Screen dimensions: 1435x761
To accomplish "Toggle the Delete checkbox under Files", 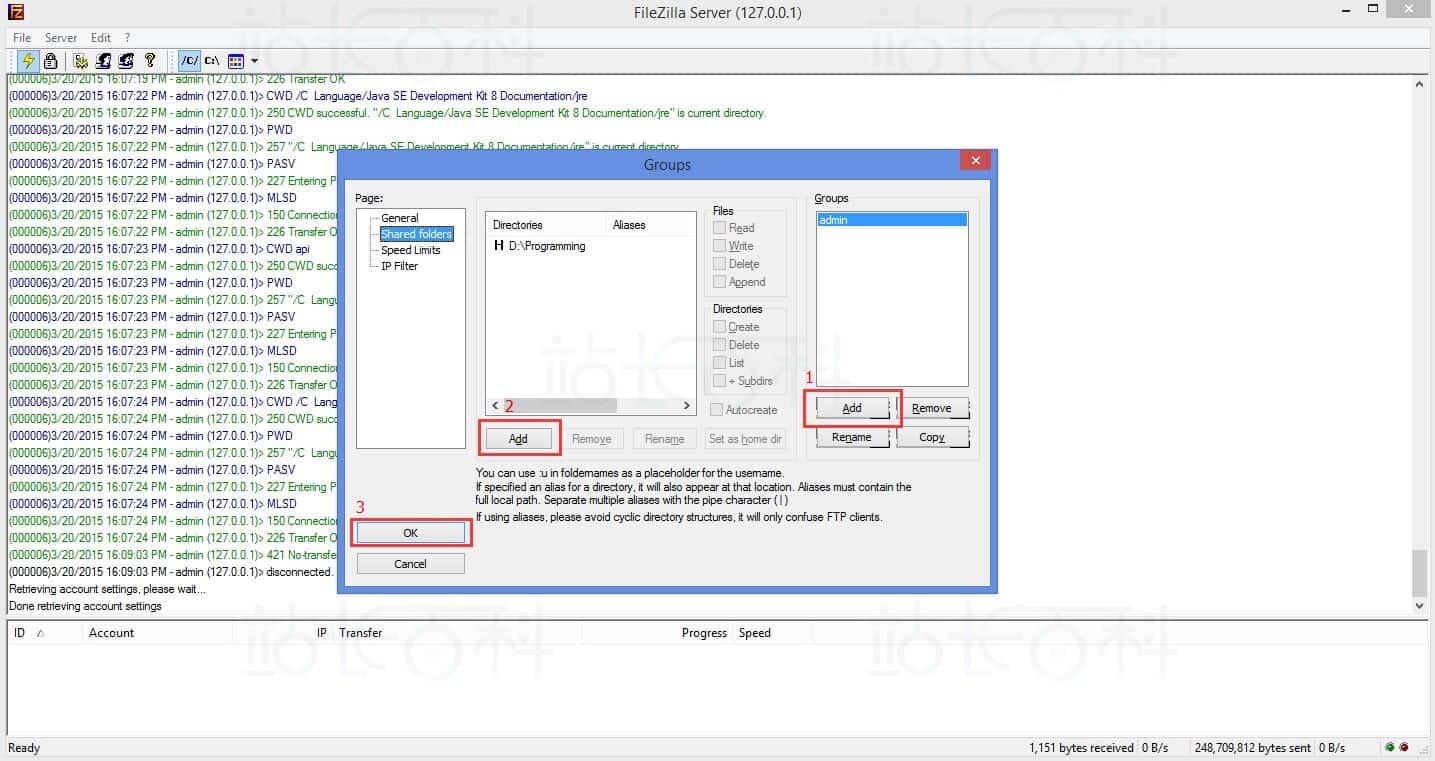I will 719,264.
